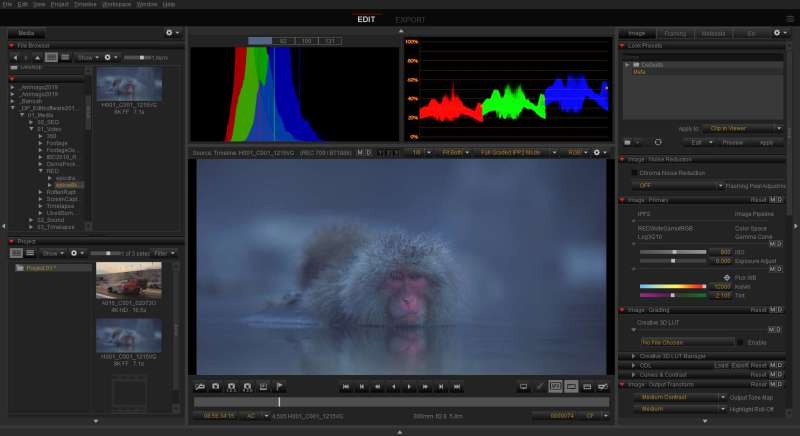800x436 pixels.
Task: Switch File Browser to list view
Action: click(x=65, y=58)
